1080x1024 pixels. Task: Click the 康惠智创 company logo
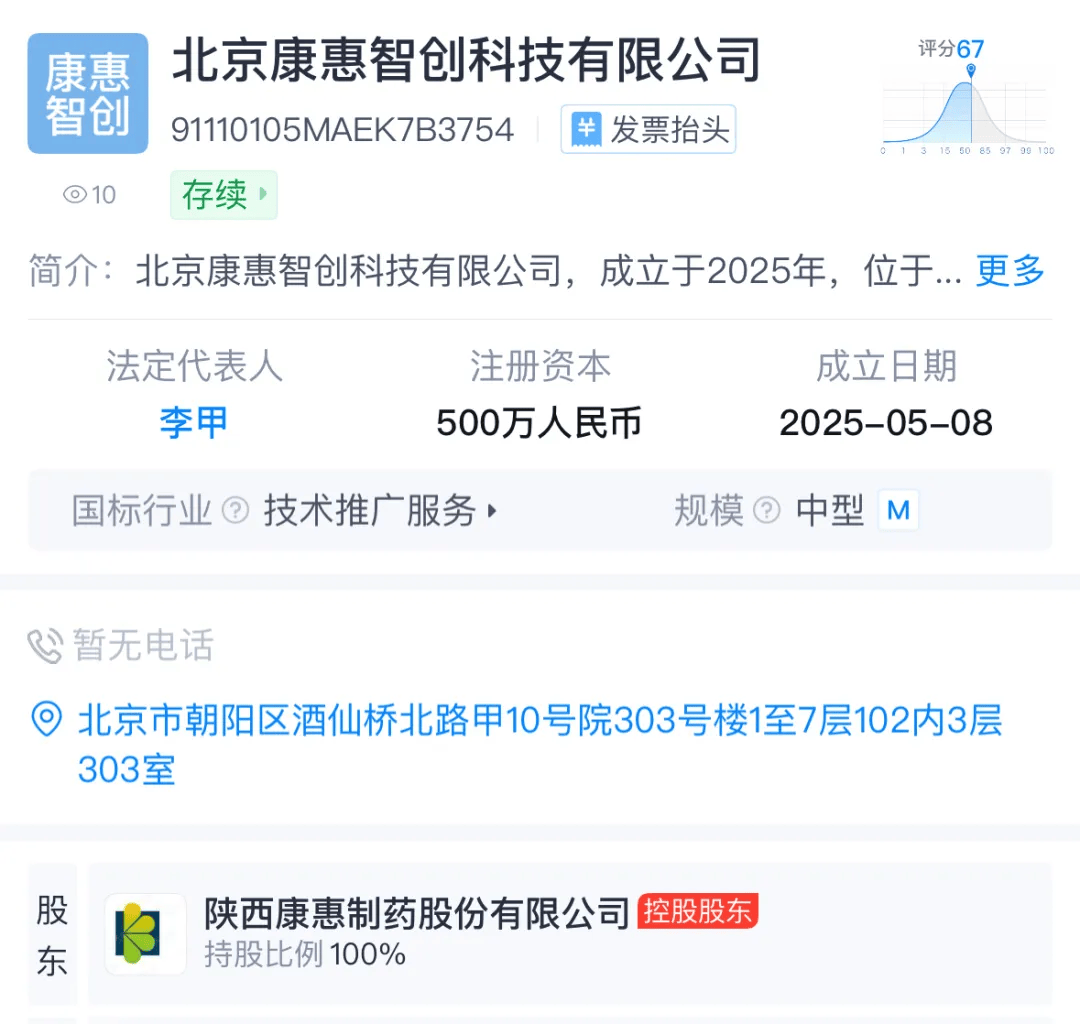(87, 93)
